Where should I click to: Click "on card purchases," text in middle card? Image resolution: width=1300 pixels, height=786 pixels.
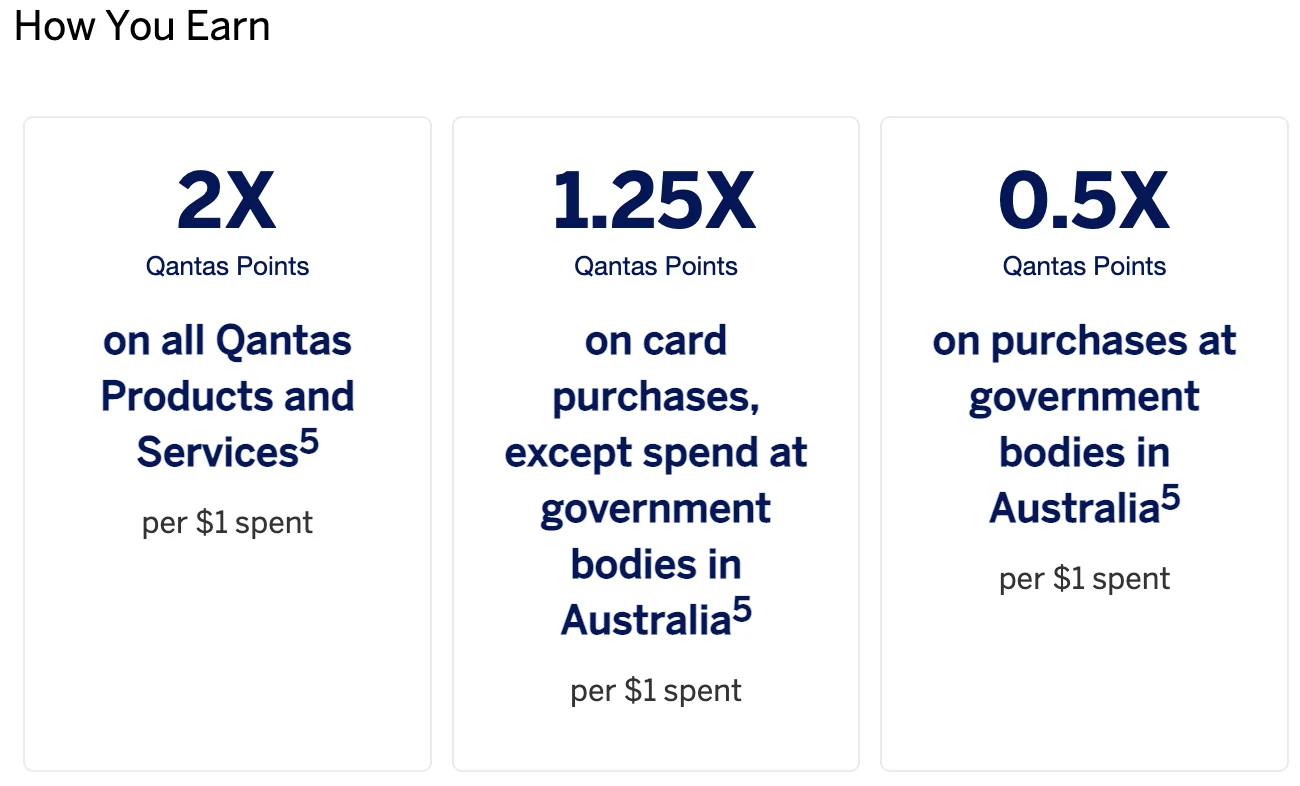655,370
